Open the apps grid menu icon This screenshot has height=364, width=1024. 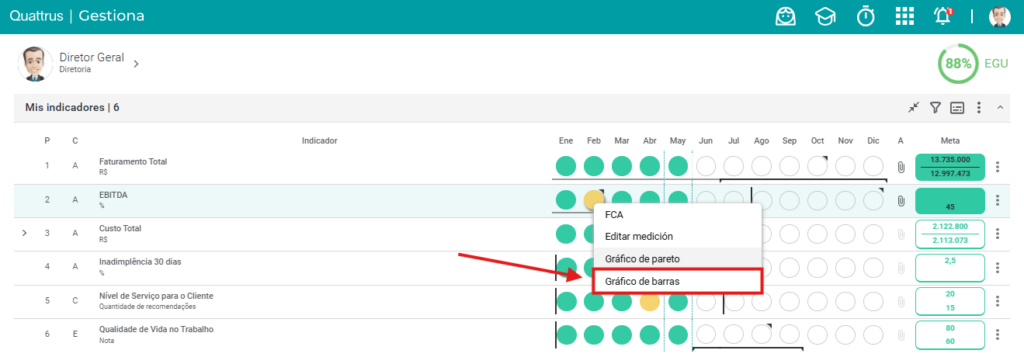(904, 16)
